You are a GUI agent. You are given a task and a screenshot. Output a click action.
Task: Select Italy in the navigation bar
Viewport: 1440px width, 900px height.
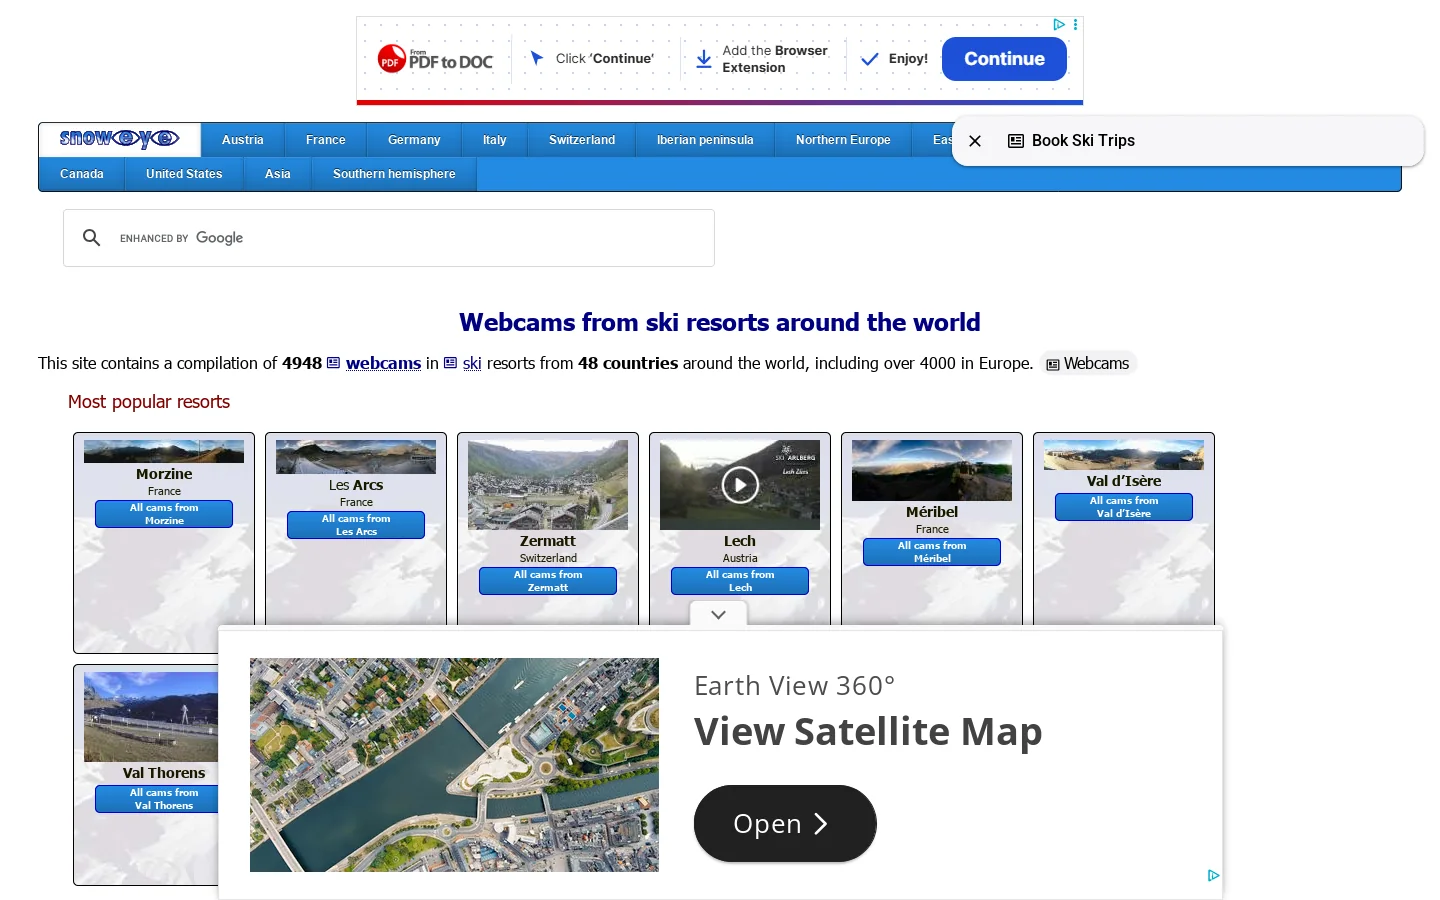click(x=495, y=140)
